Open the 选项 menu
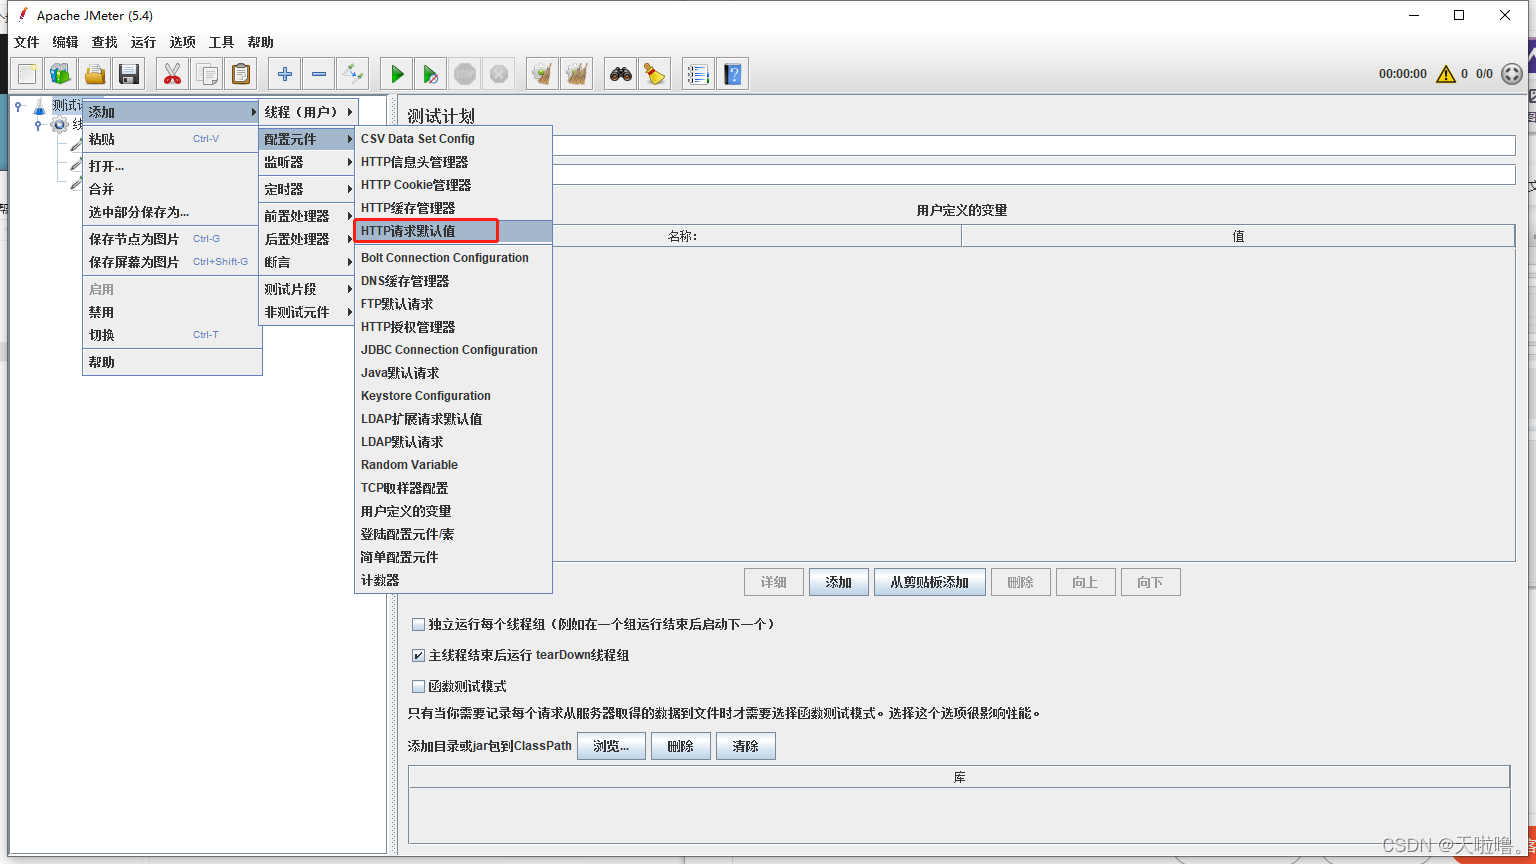This screenshot has height=864, width=1536. click(182, 42)
